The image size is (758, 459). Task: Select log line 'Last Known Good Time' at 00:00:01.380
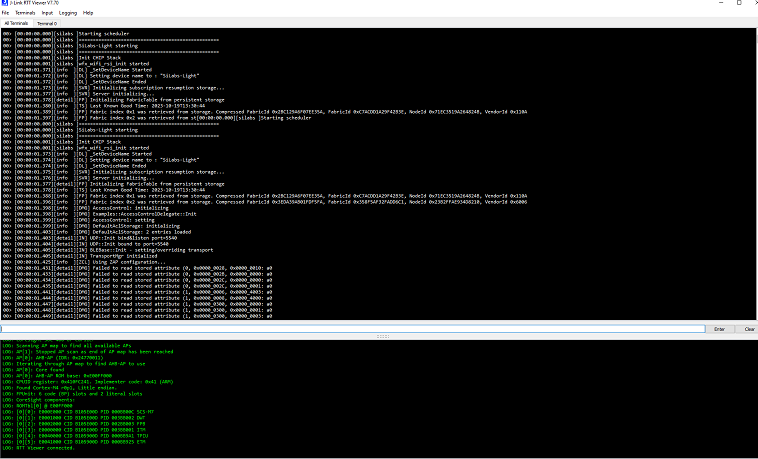(103, 106)
